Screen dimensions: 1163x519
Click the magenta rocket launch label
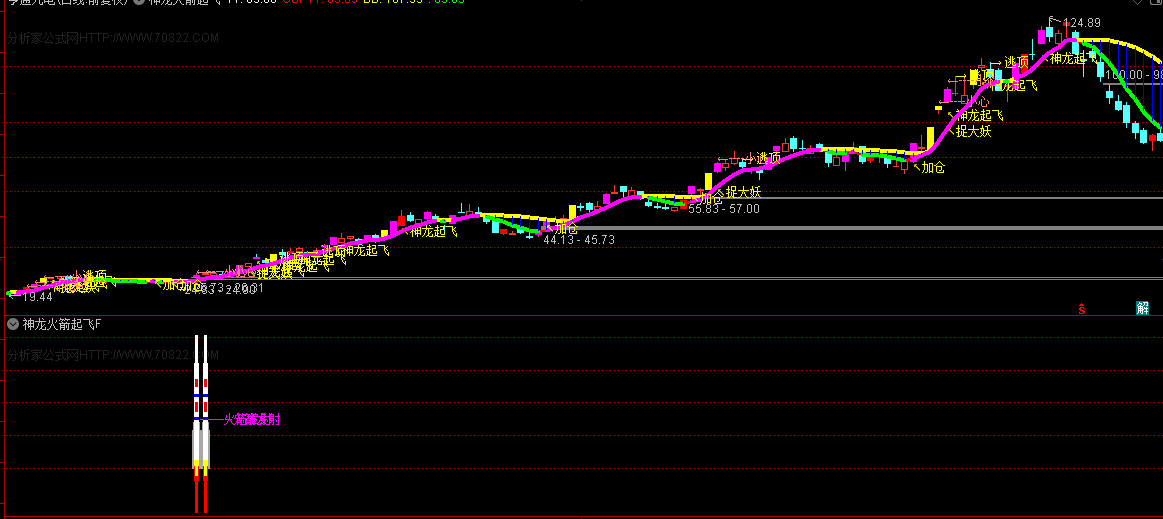[251, 420]
